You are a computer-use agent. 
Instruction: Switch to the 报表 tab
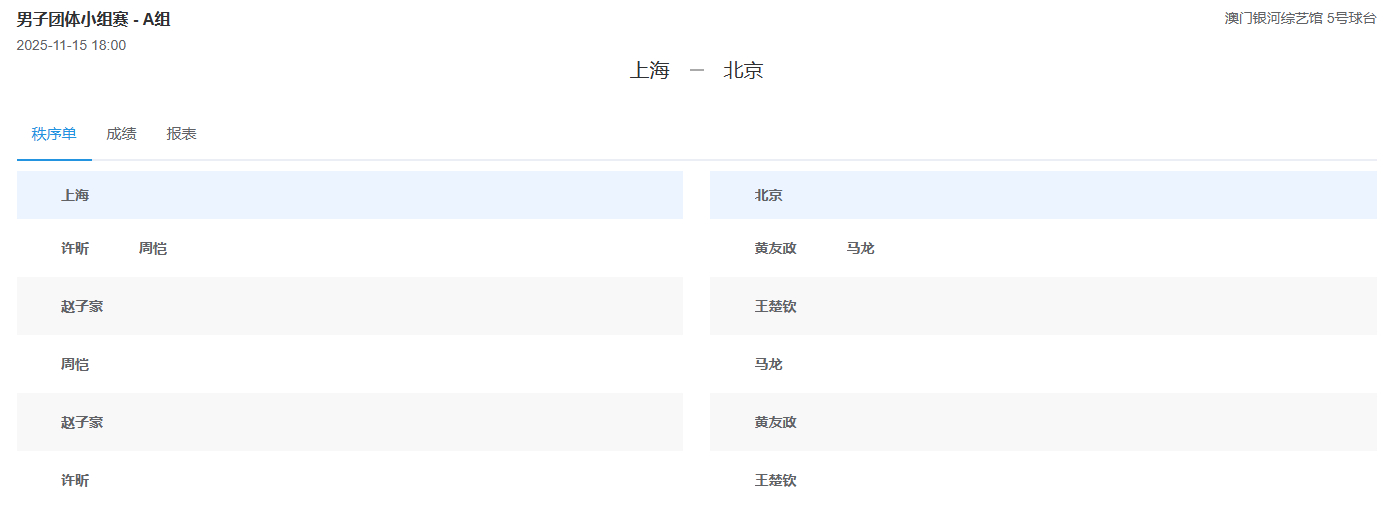click(x=181, y=134)
